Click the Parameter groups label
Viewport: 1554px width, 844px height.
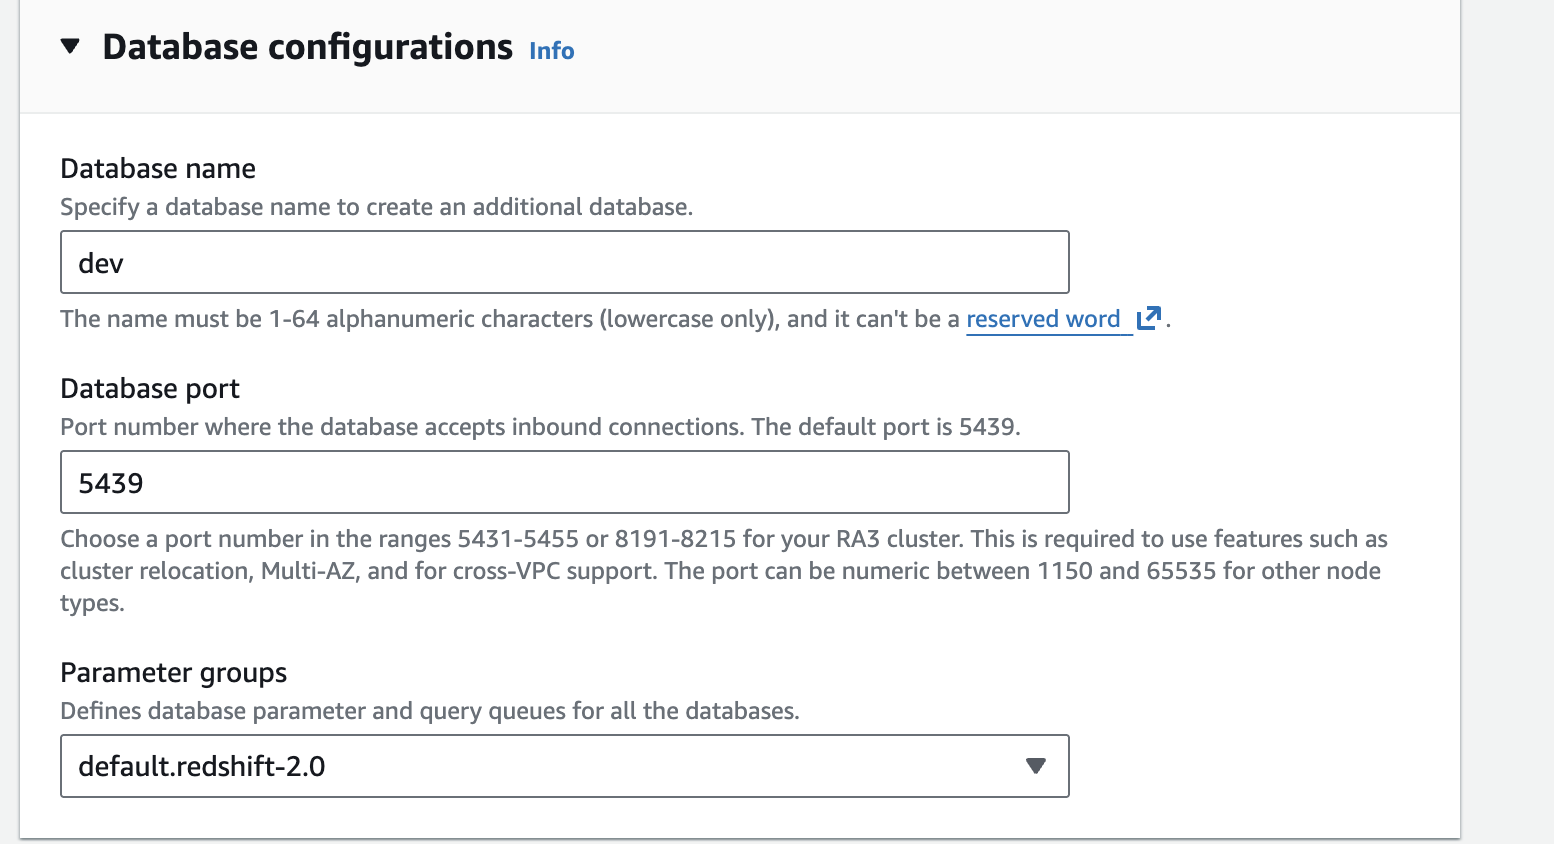coord(173,672)
